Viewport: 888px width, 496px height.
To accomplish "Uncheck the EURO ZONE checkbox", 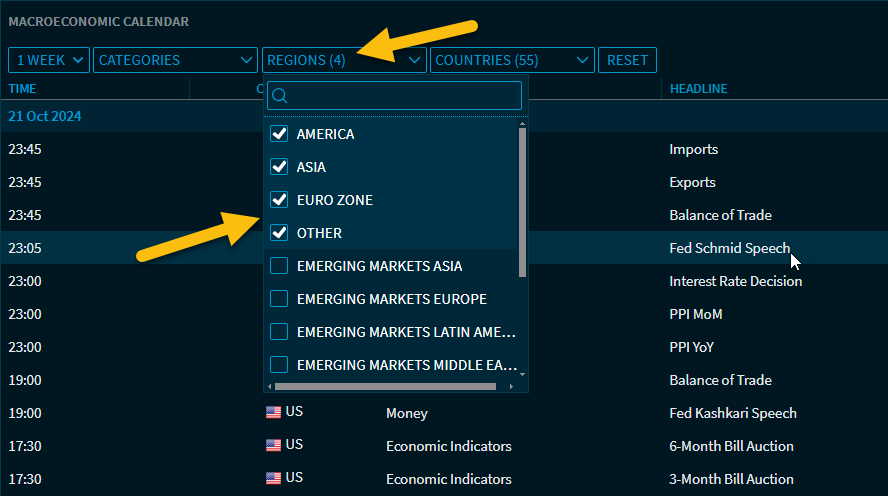I will pyautogui.click(x=279, y=200).
